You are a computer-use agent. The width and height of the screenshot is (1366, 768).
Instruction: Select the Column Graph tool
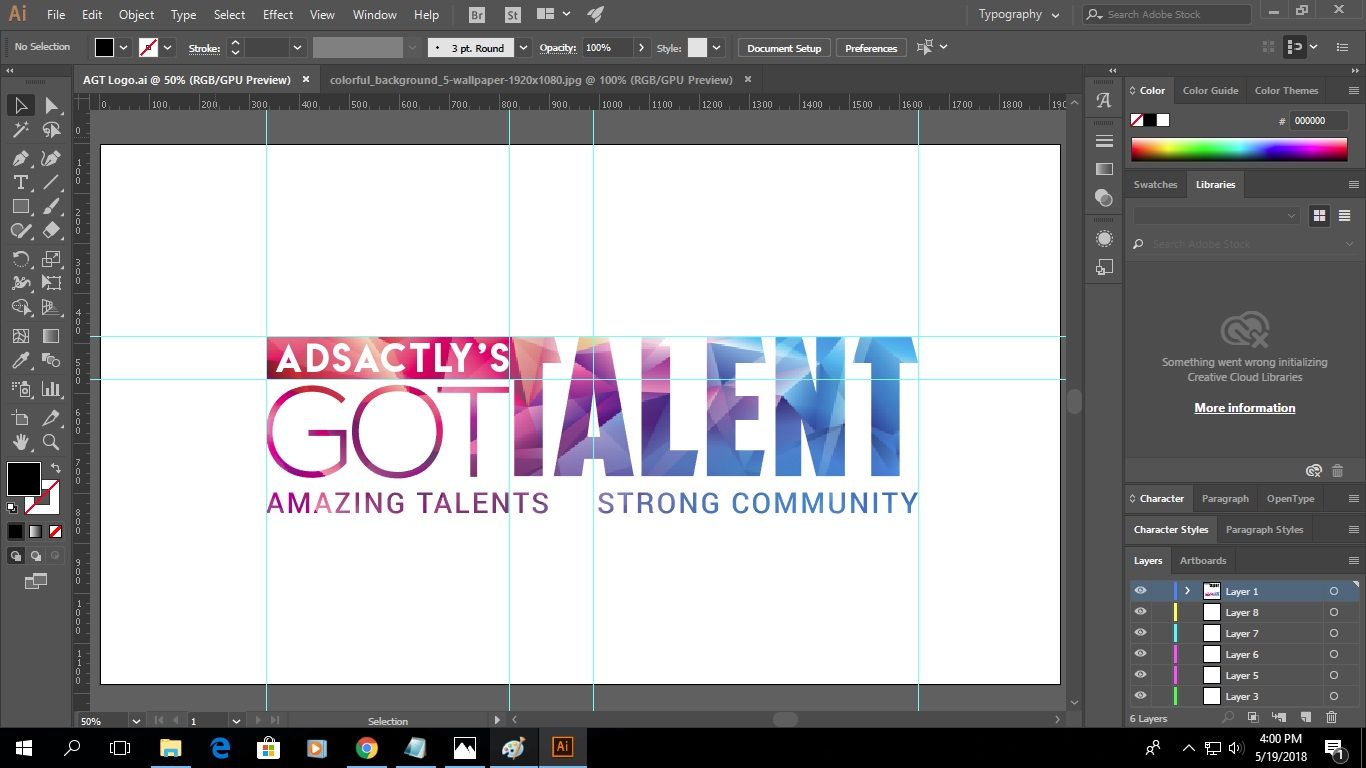tap(51, 389)
